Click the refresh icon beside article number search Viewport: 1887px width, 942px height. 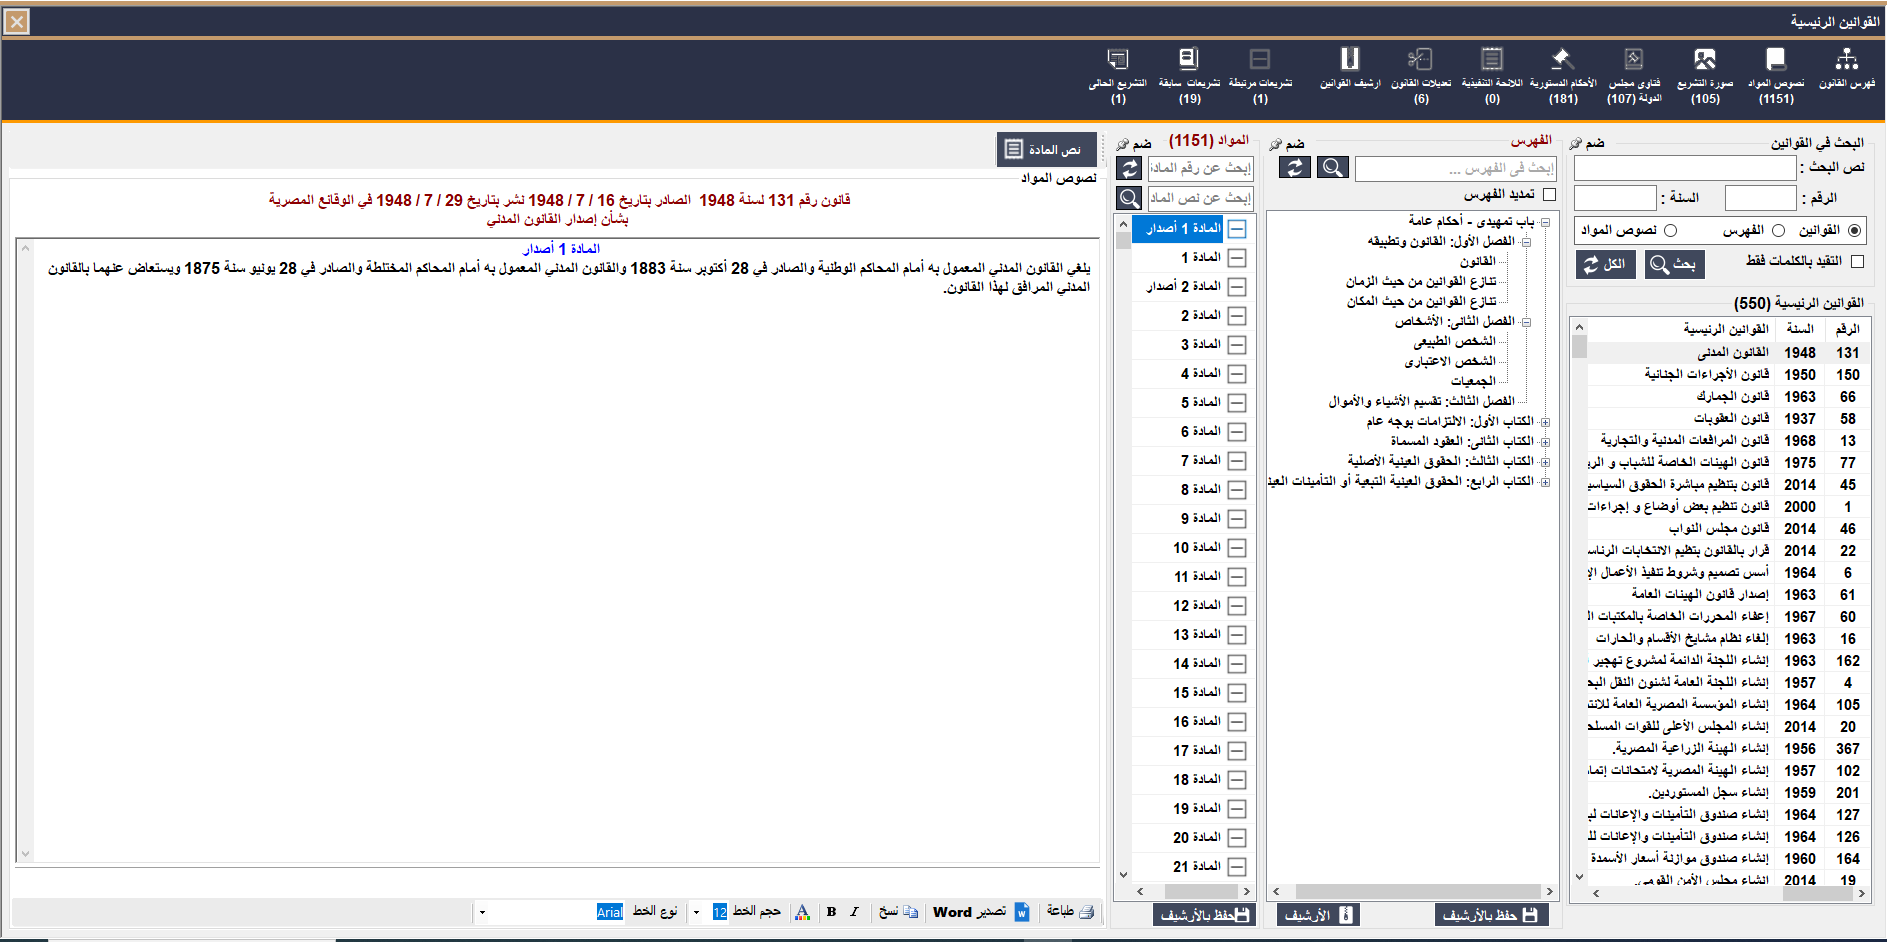point(1129,168)
